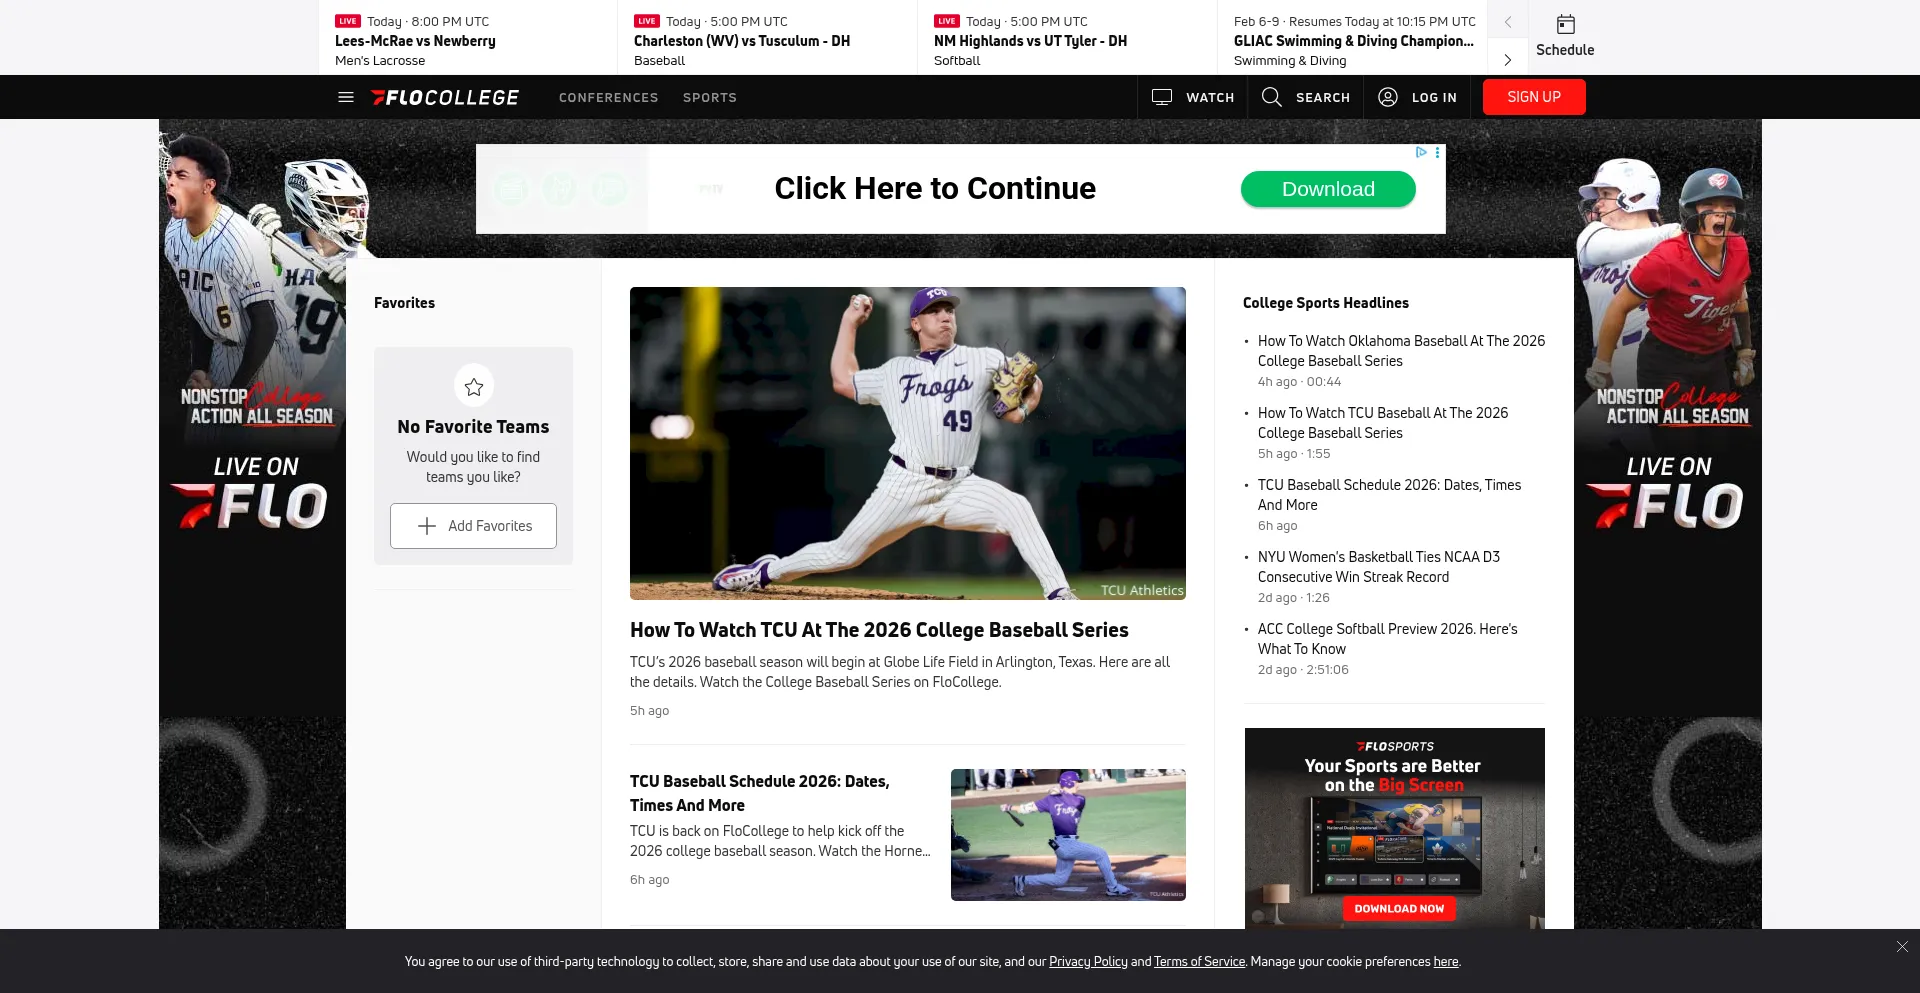The height and width of the screenshot is (993, 1920).
Task: Click the 'College Sports Headlines' heading
Action: click(x=1326, y=303)
